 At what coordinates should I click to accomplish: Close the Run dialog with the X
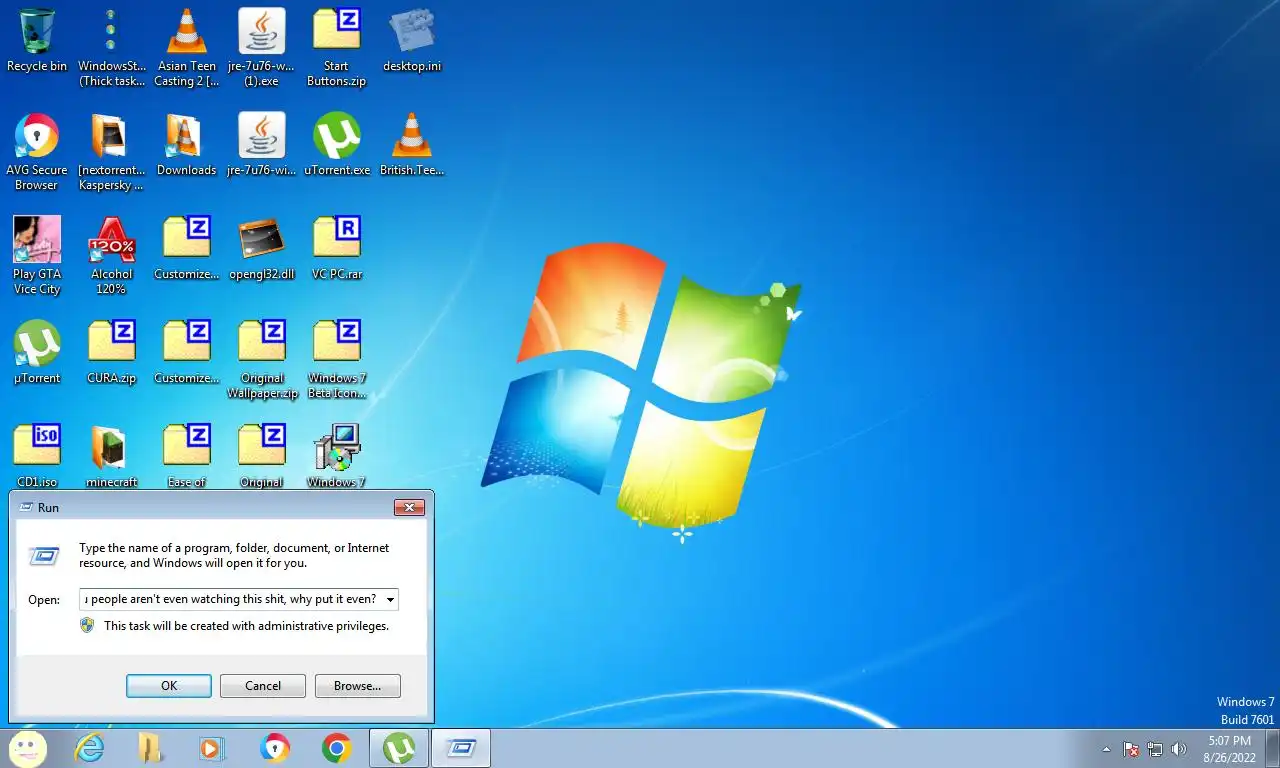pos(409,508)
